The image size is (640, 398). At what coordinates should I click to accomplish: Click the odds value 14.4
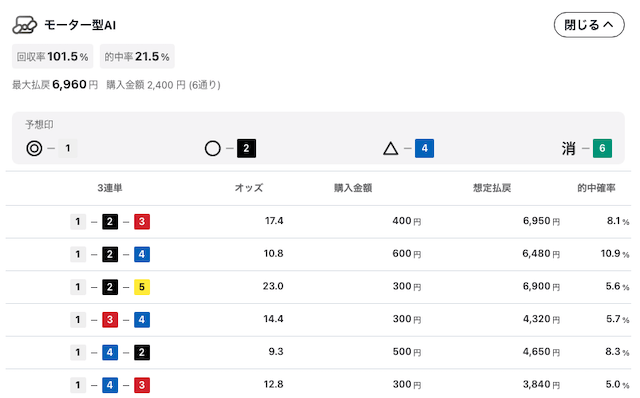(x=273, y=319)
